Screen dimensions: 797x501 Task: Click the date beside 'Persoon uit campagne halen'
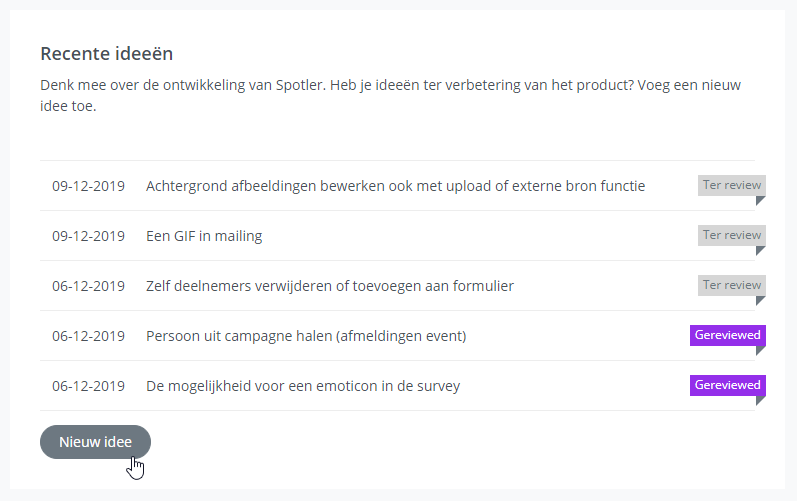pos(88,336)
